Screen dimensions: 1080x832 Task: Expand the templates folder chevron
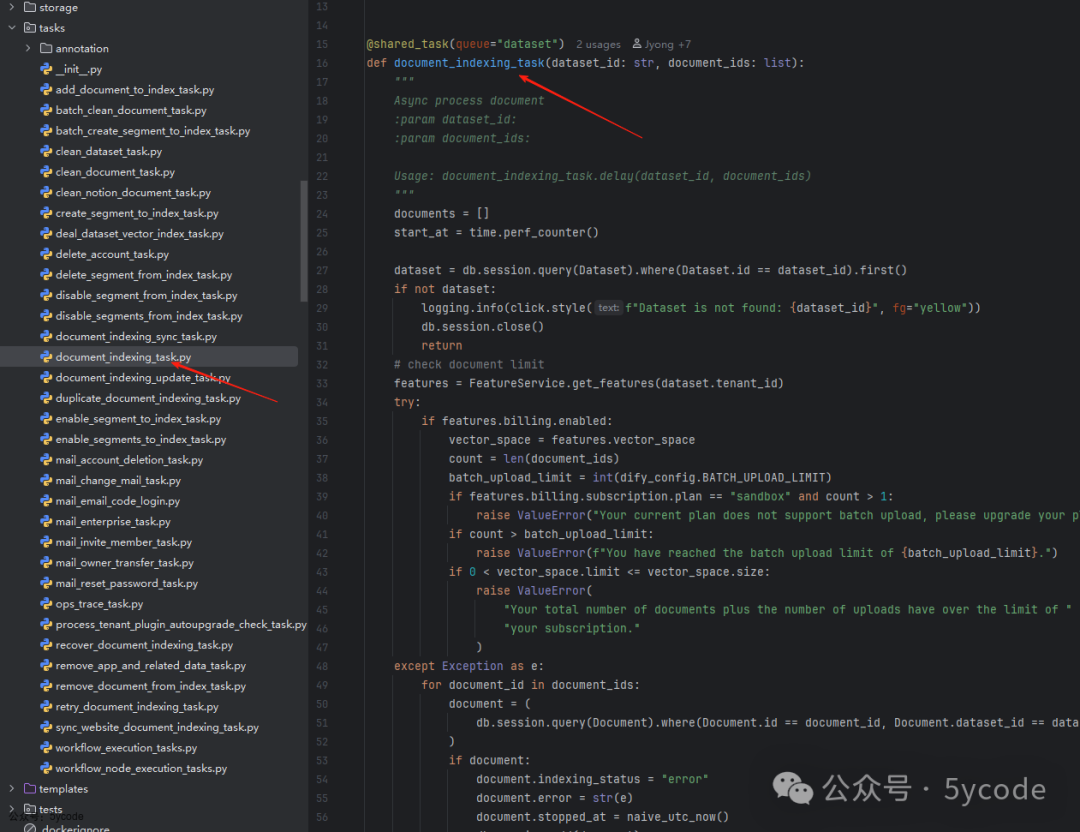coord(12,789)
